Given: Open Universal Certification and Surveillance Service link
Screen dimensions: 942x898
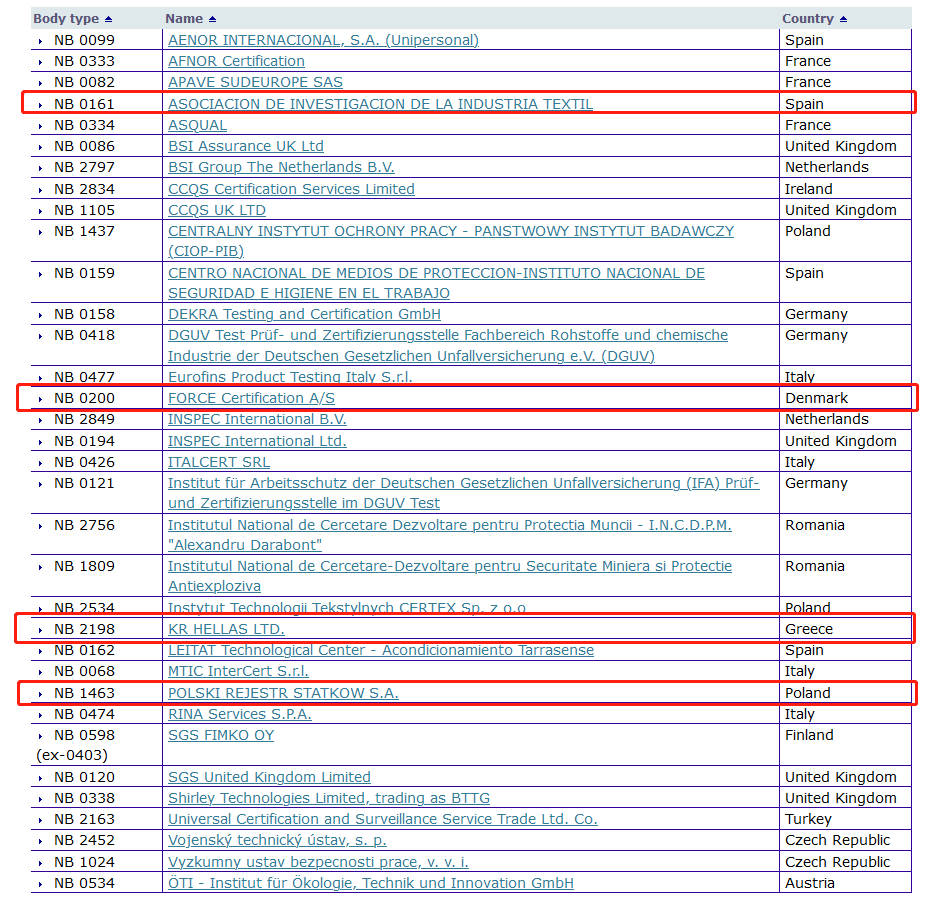Looking at the screenshot, I should (x=383, y=819).
